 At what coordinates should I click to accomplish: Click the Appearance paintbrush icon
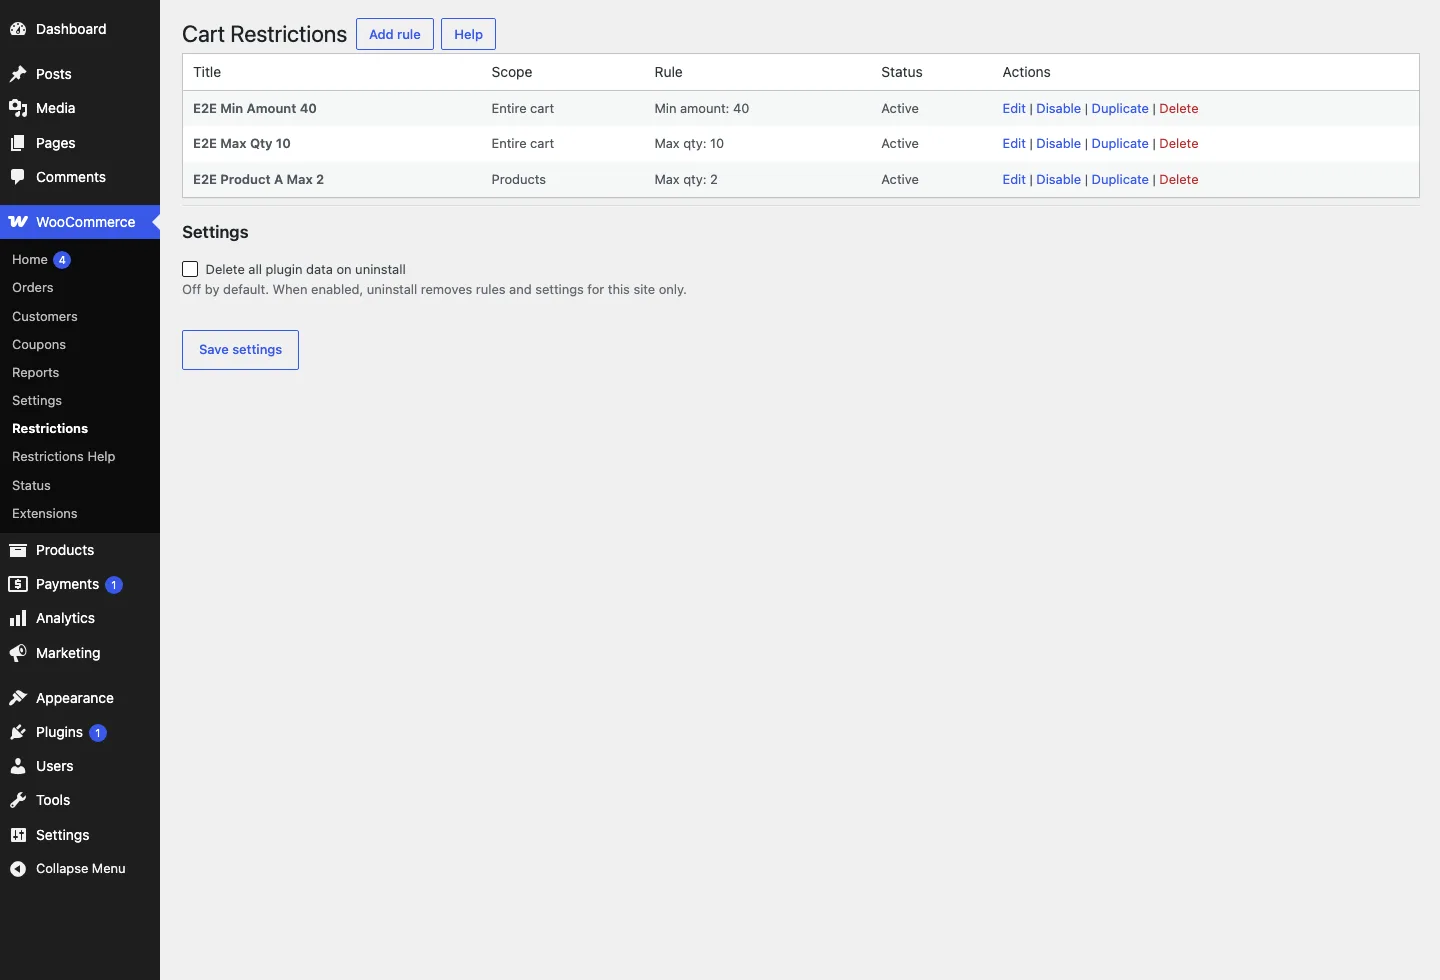pyautogui.click(x=18, y=698)
